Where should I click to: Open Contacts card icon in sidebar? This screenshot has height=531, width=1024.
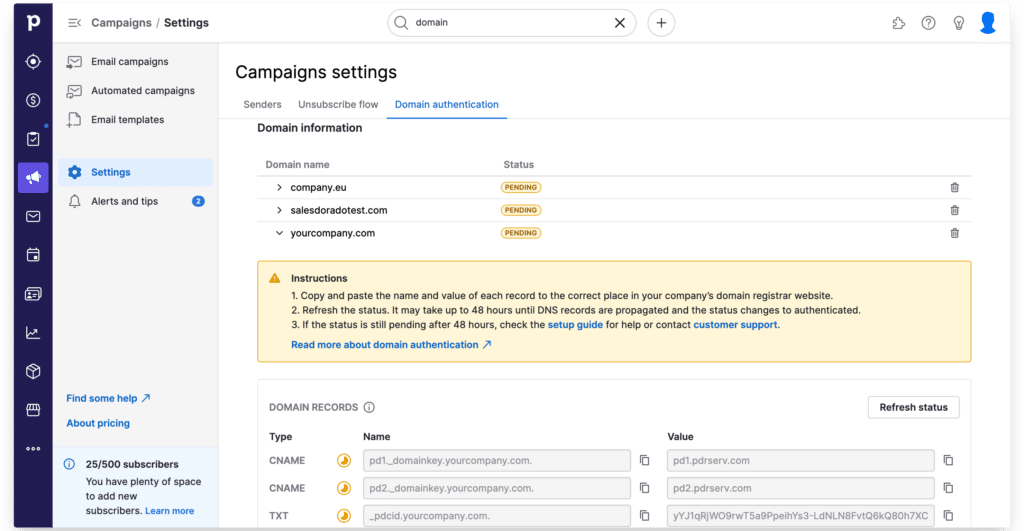tap(33, 294)
